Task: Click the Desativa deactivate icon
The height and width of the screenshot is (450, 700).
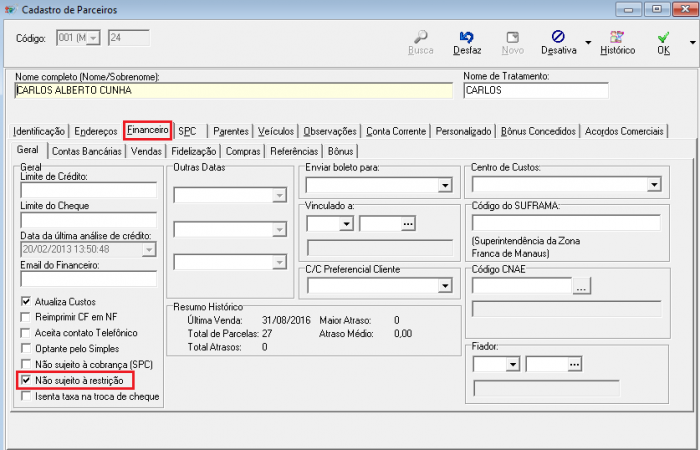Action: (x=558, y=38)
